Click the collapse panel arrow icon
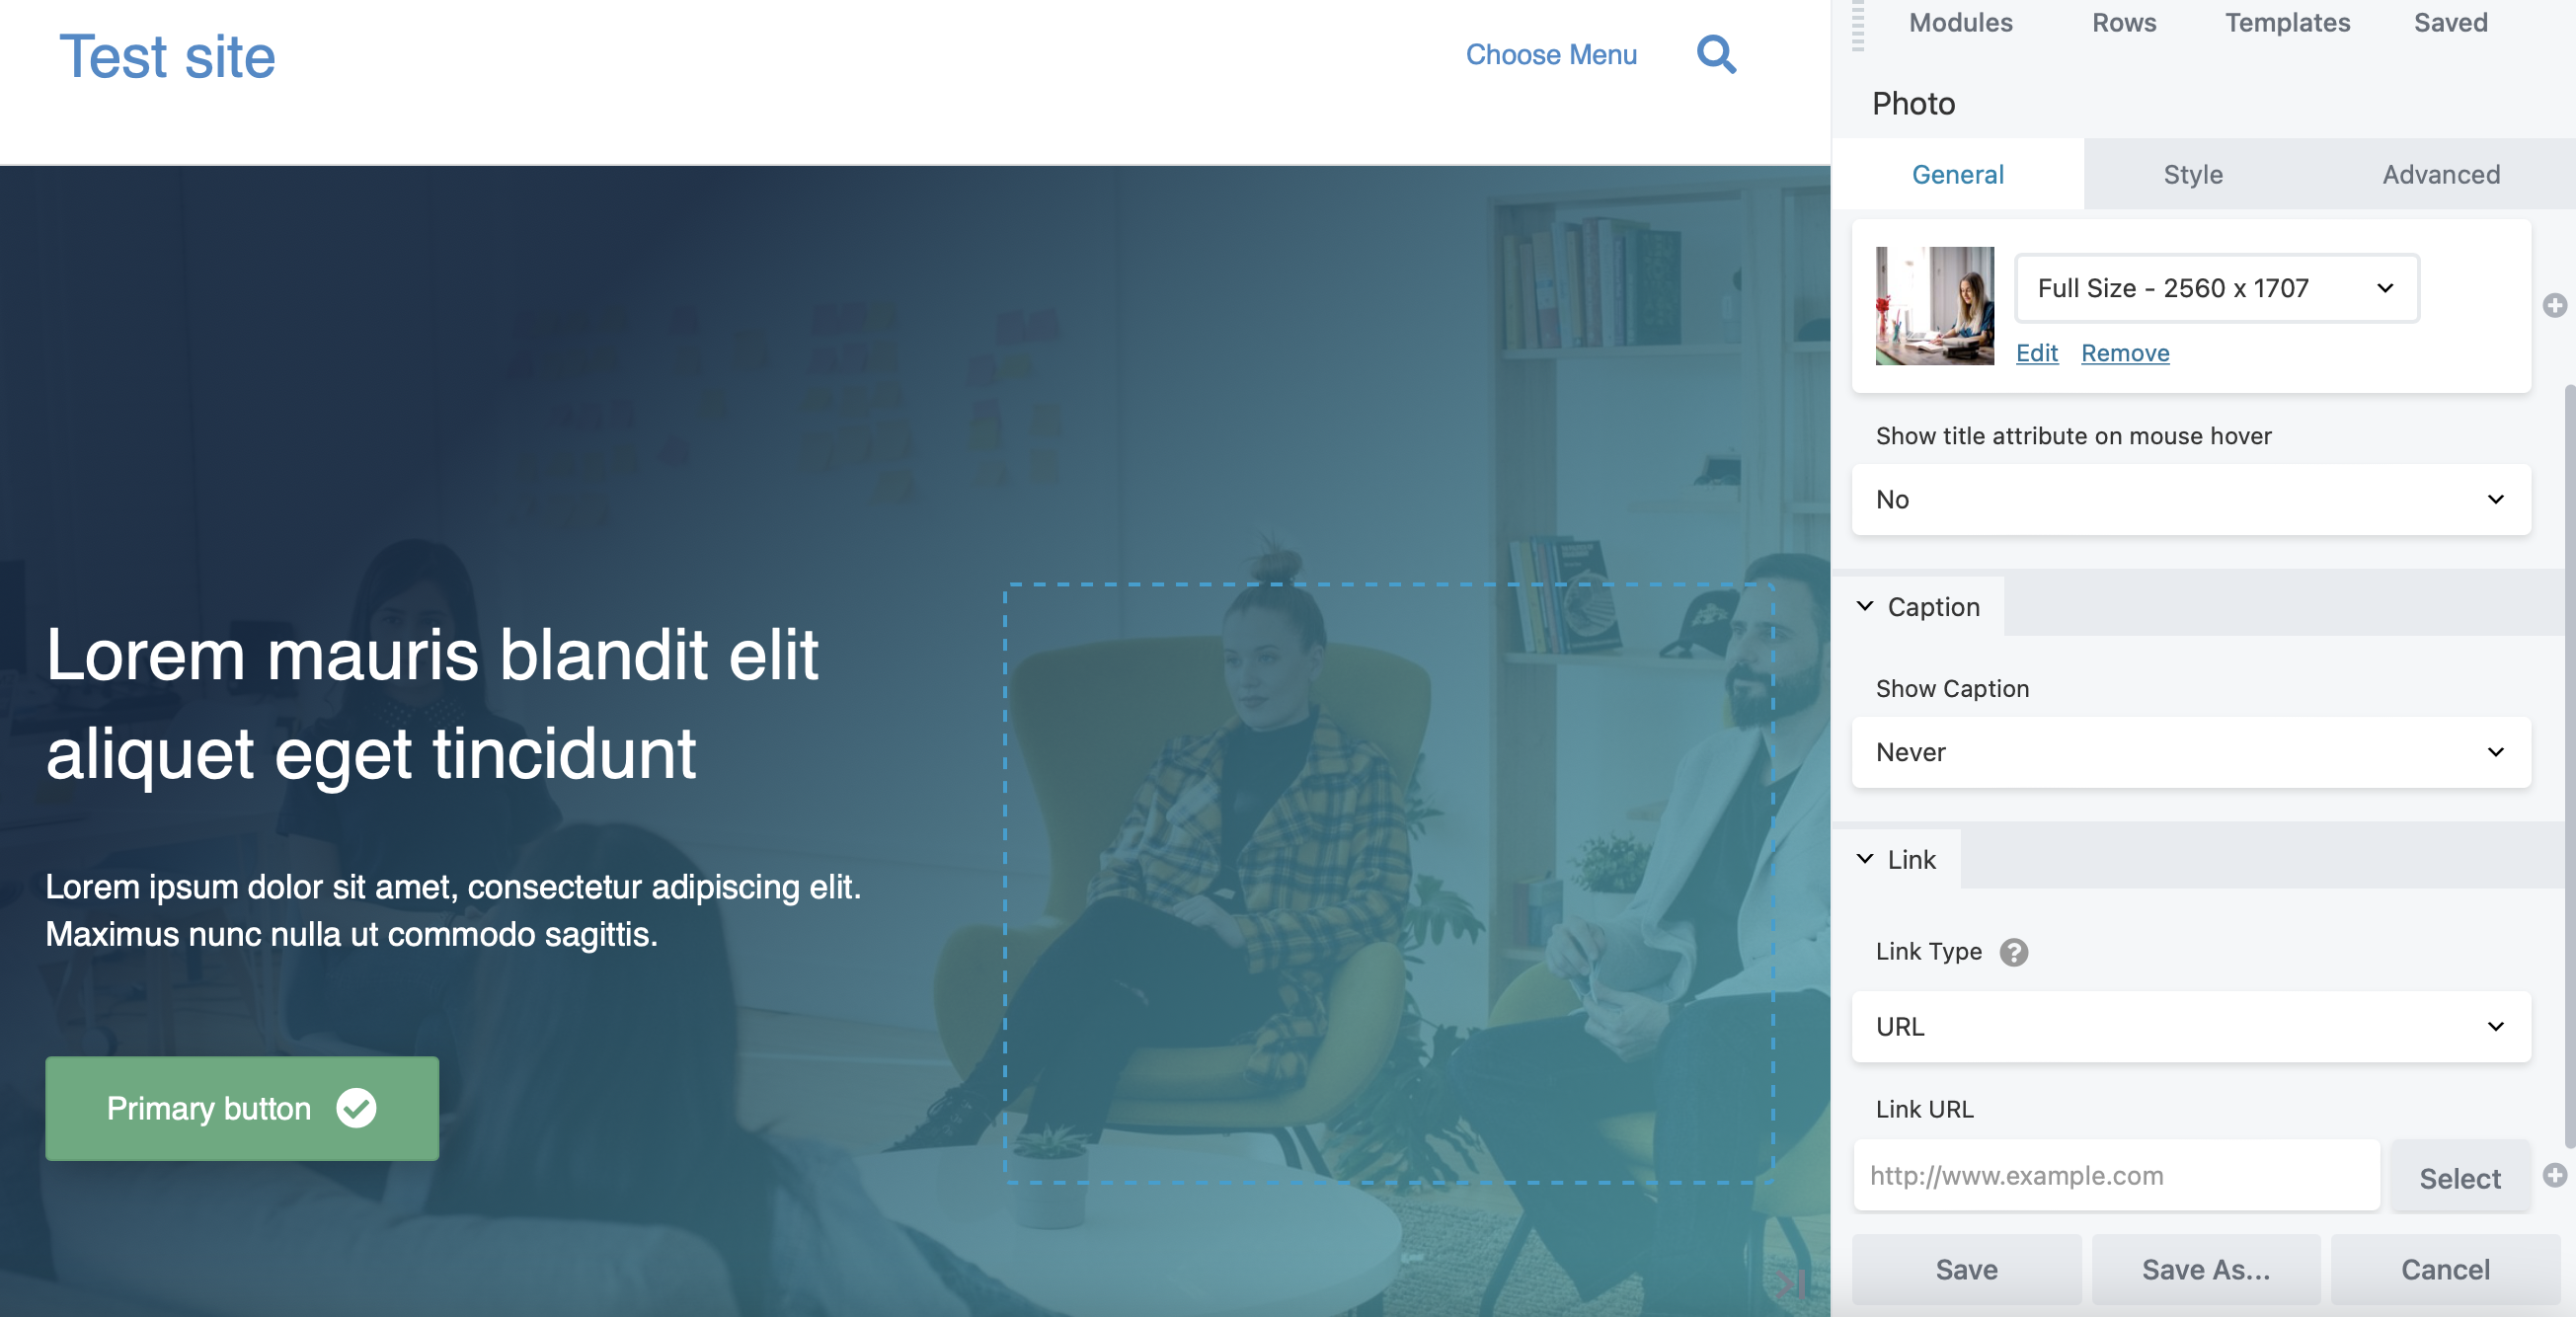This screenshot has height=1317, width=2576. click(1791, 1285)
